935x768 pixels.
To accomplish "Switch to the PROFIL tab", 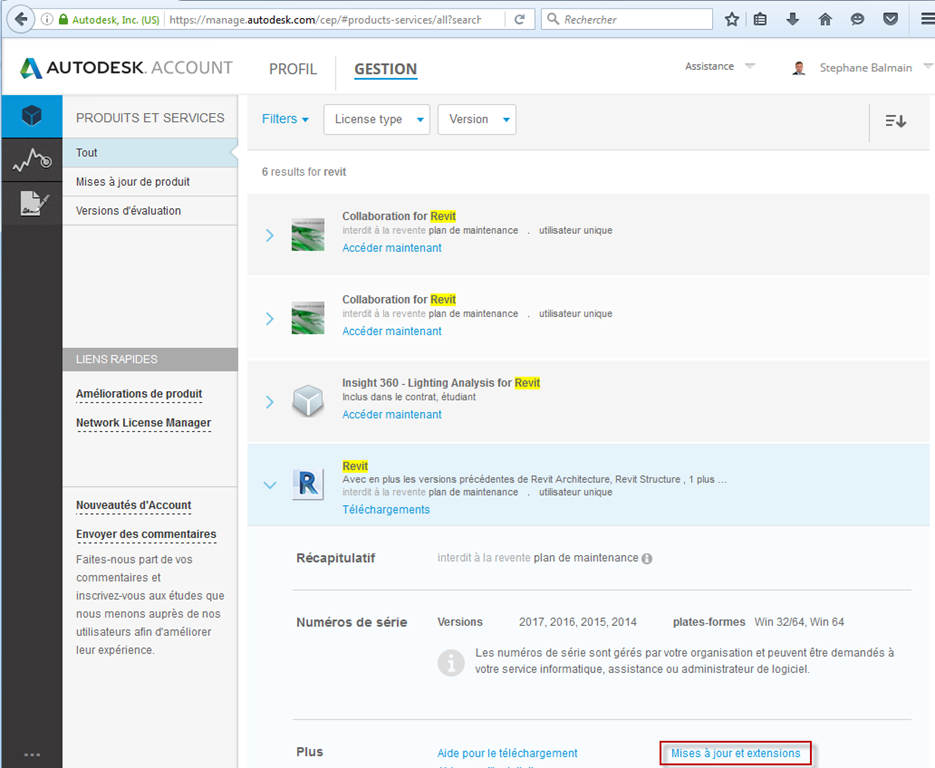I will [293, 69].
